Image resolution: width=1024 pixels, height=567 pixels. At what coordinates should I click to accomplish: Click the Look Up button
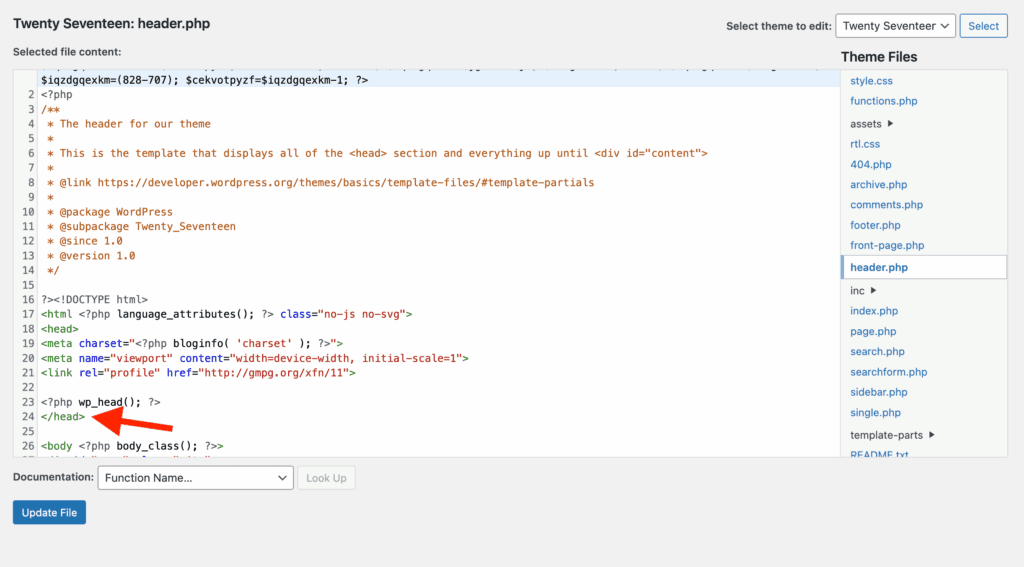pyautogui.click(x=326, y=478)
